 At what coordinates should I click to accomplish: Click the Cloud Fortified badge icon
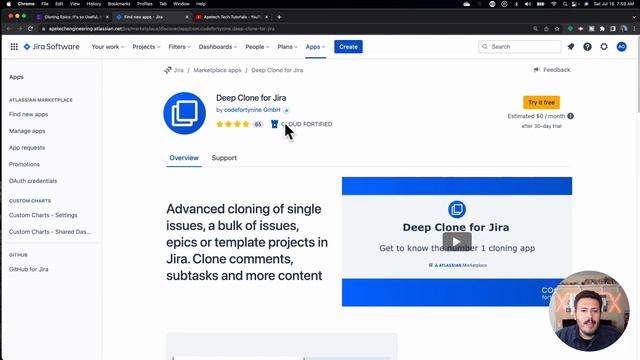click(x=274, y=124)
